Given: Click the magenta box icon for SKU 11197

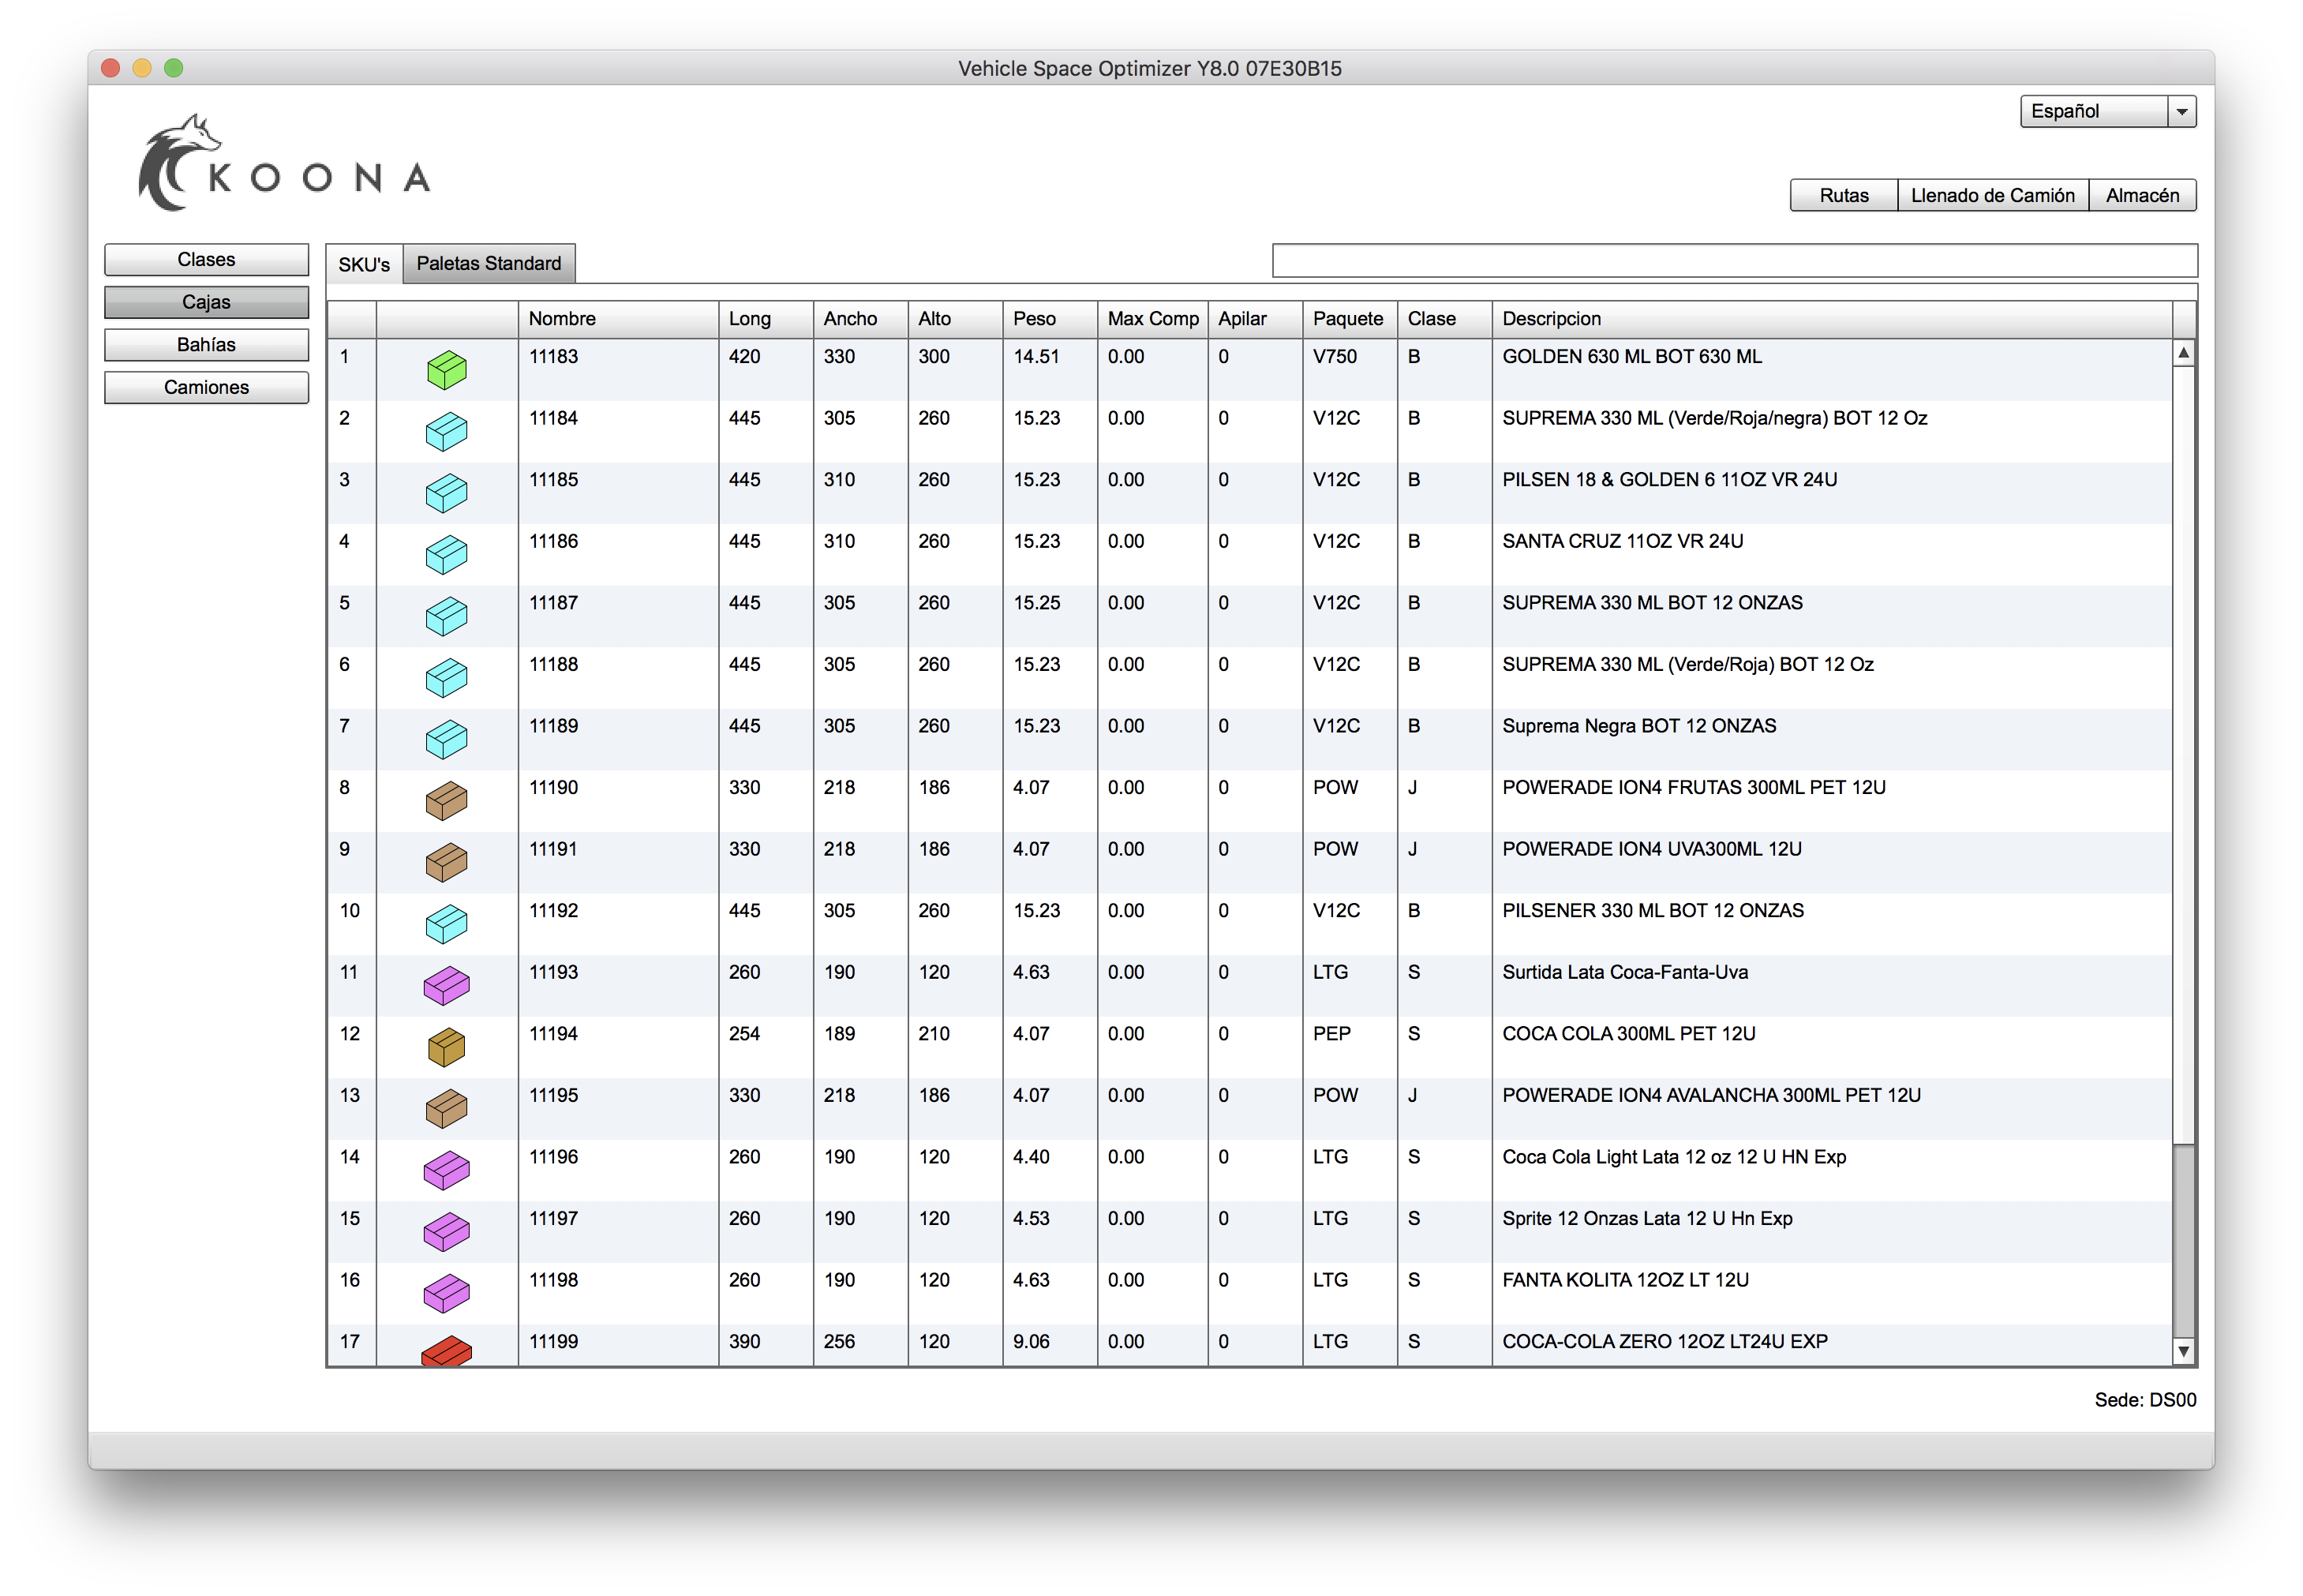Looking at the screenshot, I should pos(446,1232).
